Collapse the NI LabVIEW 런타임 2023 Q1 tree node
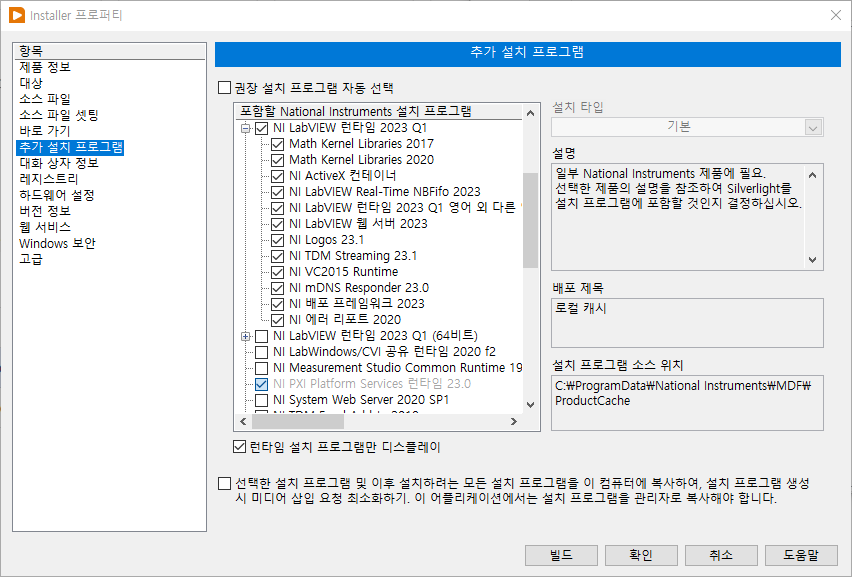The image size is (852, 577). pyautogui.click(x=246, y=128)
